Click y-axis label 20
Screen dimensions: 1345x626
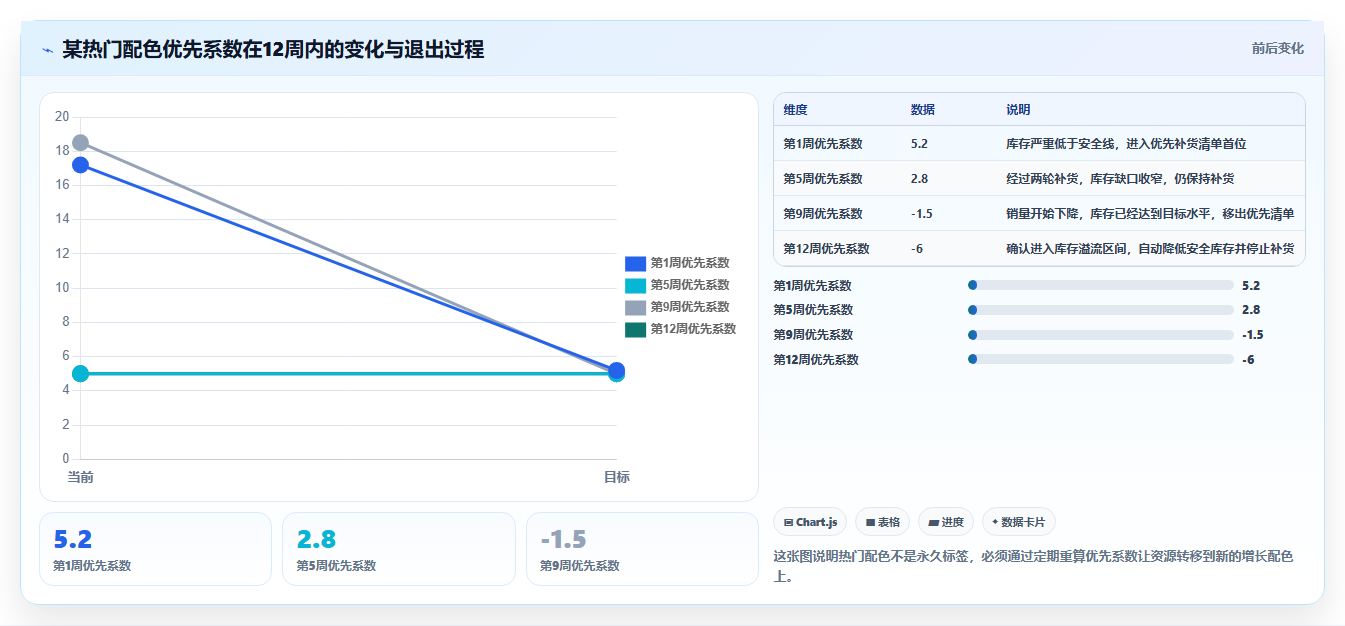coord(62,117)
